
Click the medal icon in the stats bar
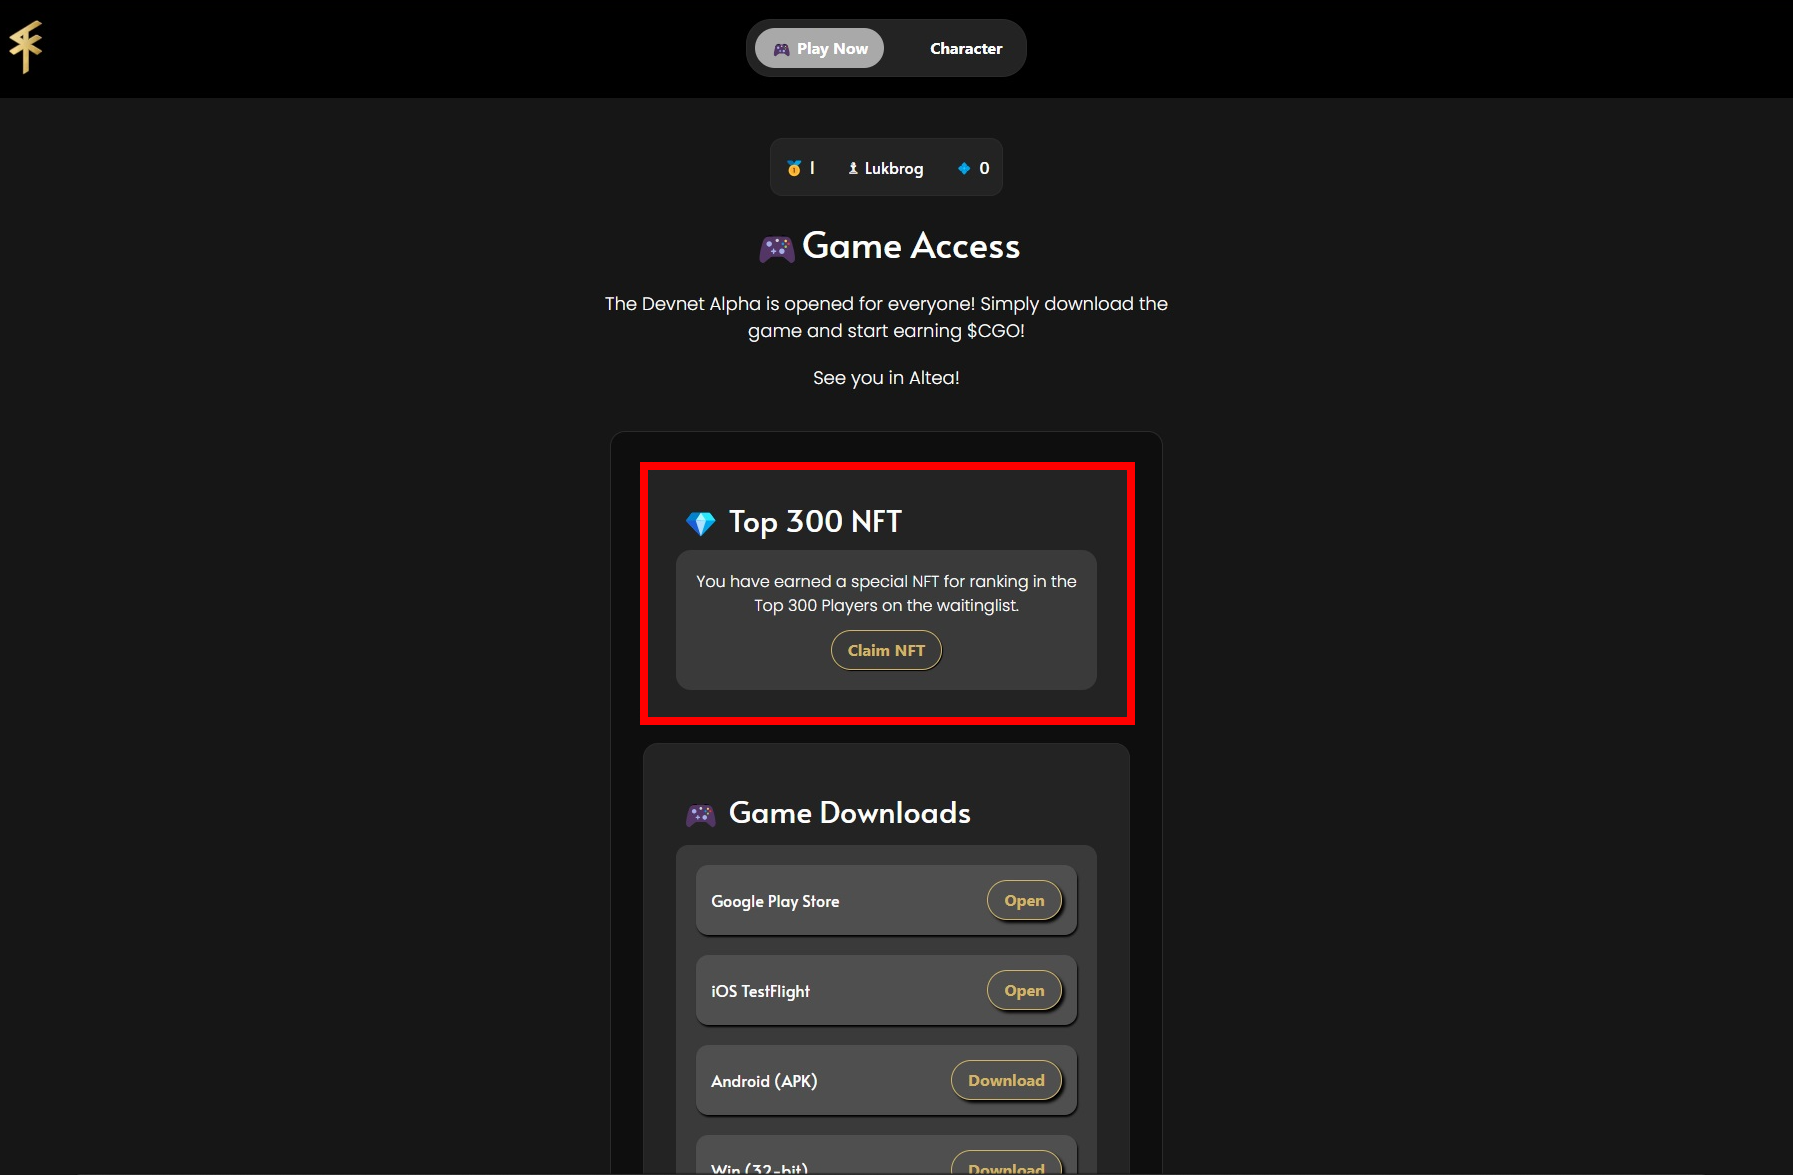[x=795, y=167]
